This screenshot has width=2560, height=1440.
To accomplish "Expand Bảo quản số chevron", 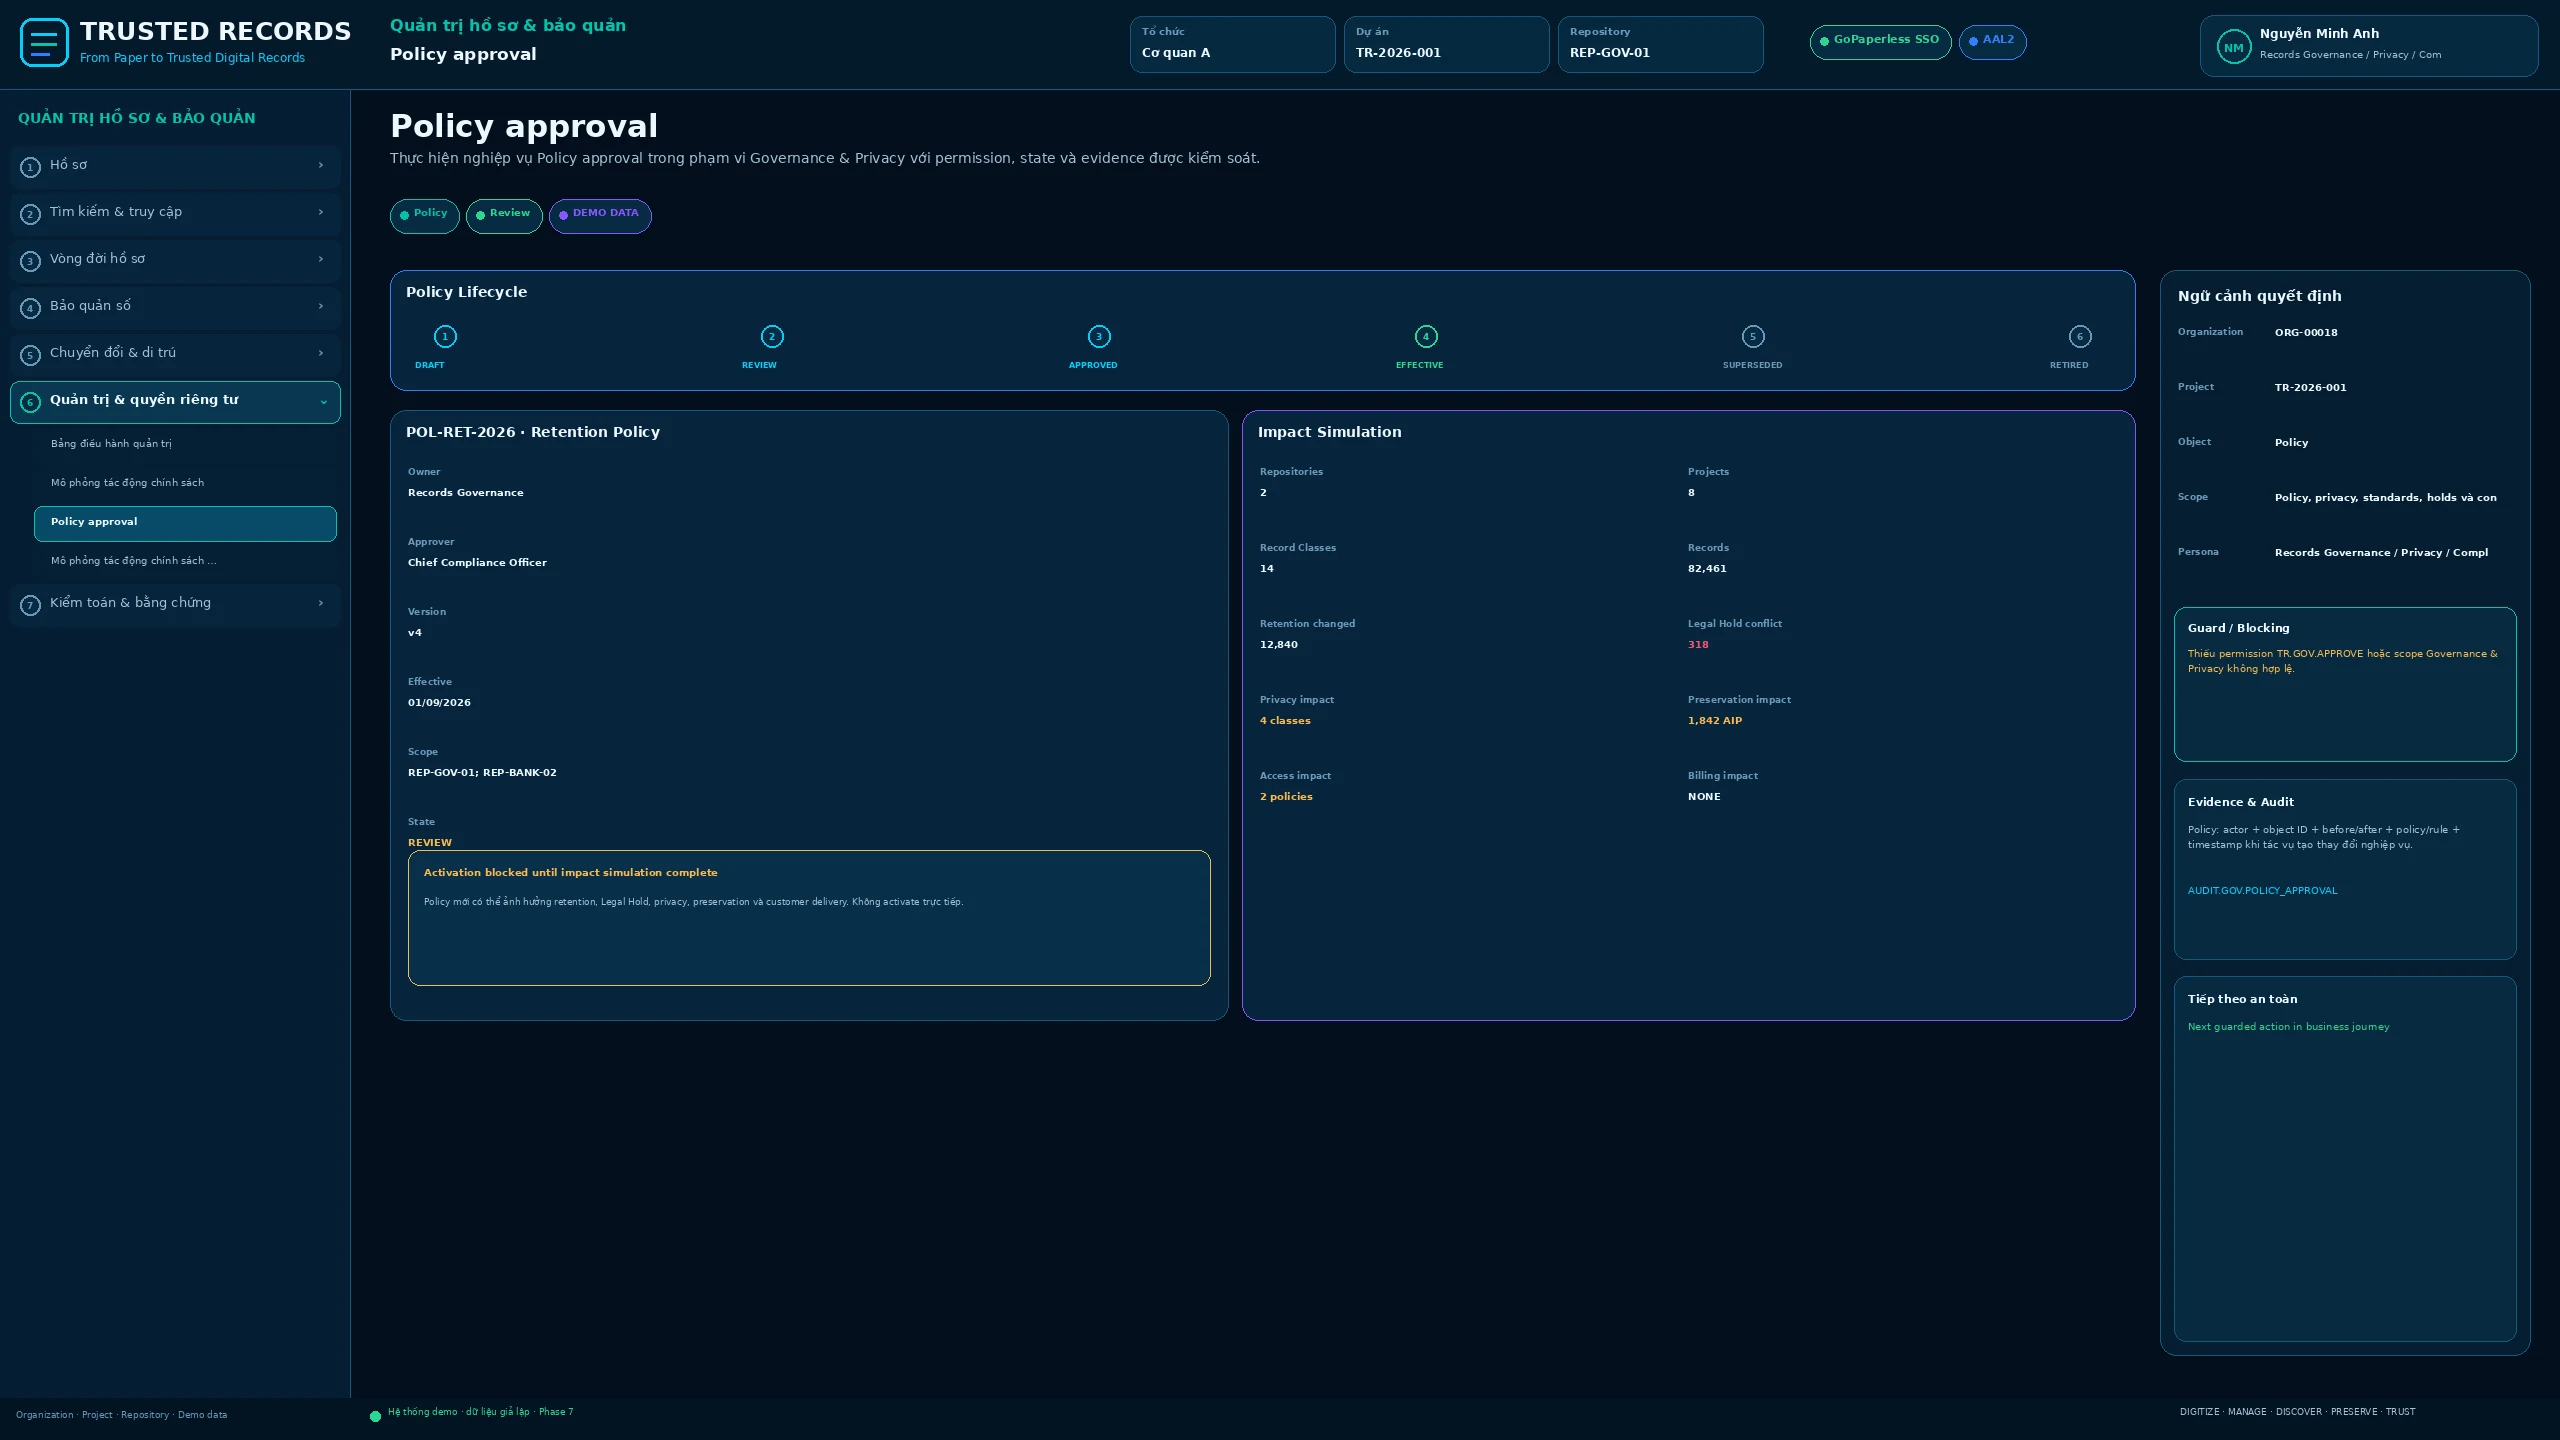I will tap(321, 306).
